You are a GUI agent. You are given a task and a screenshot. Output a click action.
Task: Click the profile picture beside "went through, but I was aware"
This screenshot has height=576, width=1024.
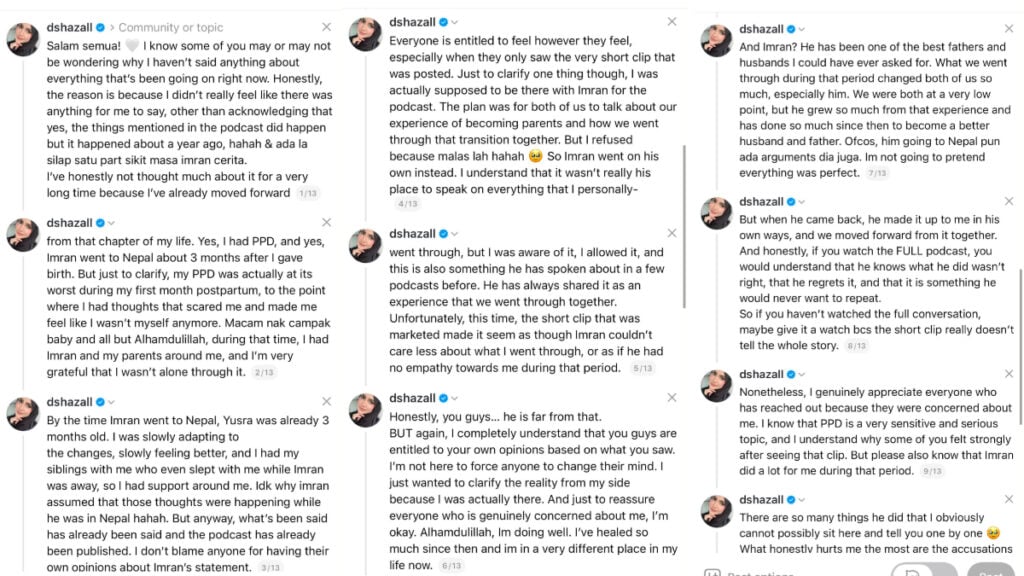[x=365, y=246]
